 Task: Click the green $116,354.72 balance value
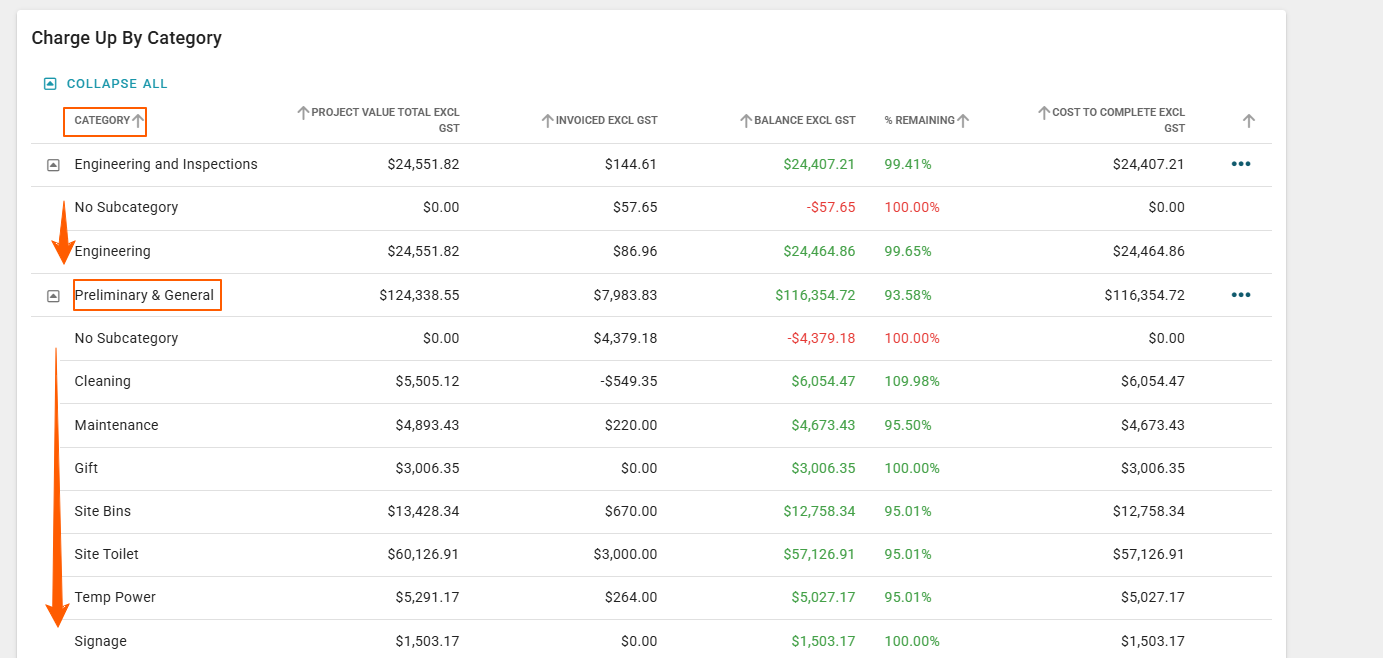click(815, 295)
